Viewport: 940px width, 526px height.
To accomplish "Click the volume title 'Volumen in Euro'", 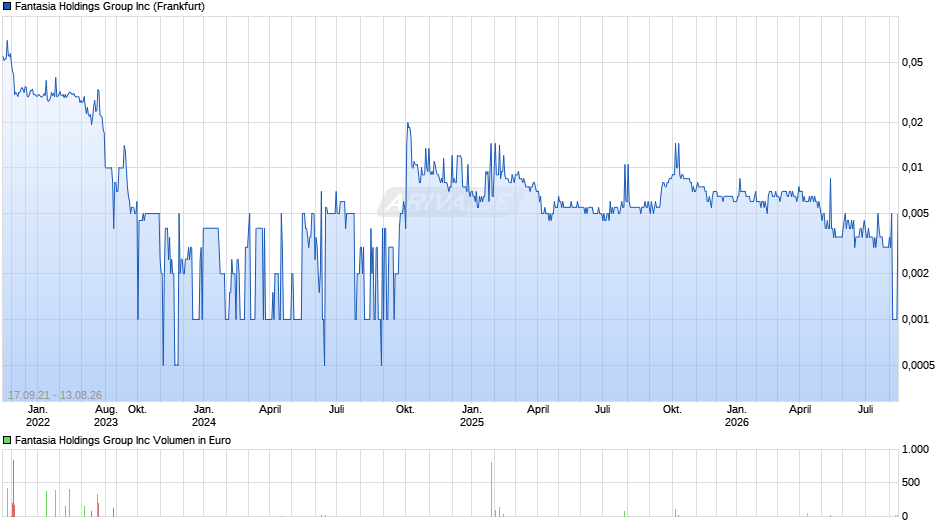I will tap(192, 440).
